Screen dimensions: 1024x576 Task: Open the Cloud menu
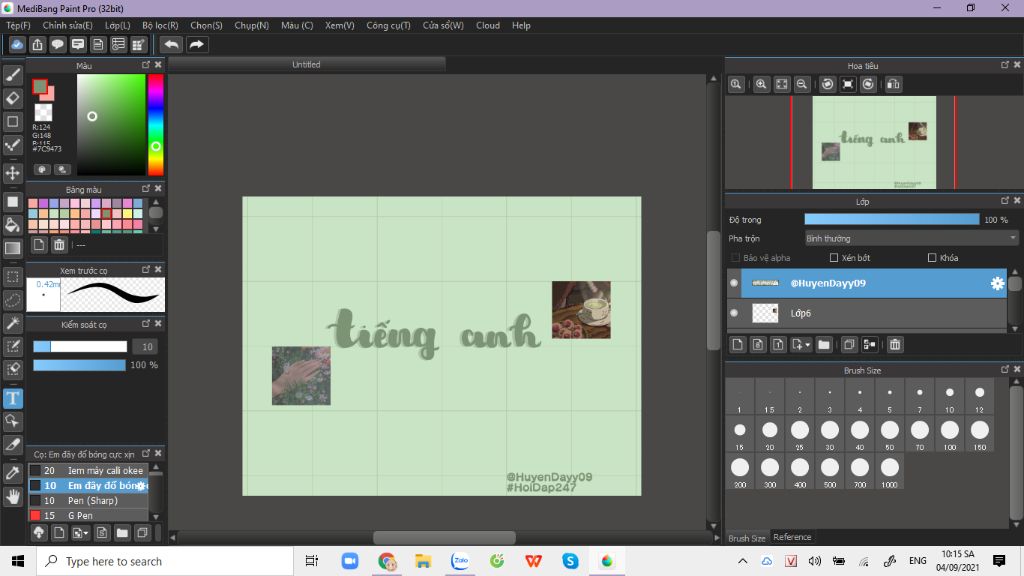tap(488, 25)
